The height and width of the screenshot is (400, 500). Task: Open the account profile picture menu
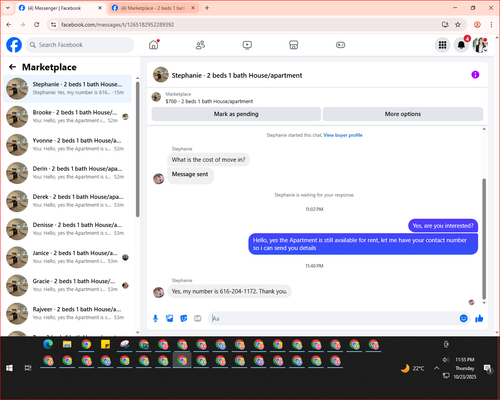point(480,45)
